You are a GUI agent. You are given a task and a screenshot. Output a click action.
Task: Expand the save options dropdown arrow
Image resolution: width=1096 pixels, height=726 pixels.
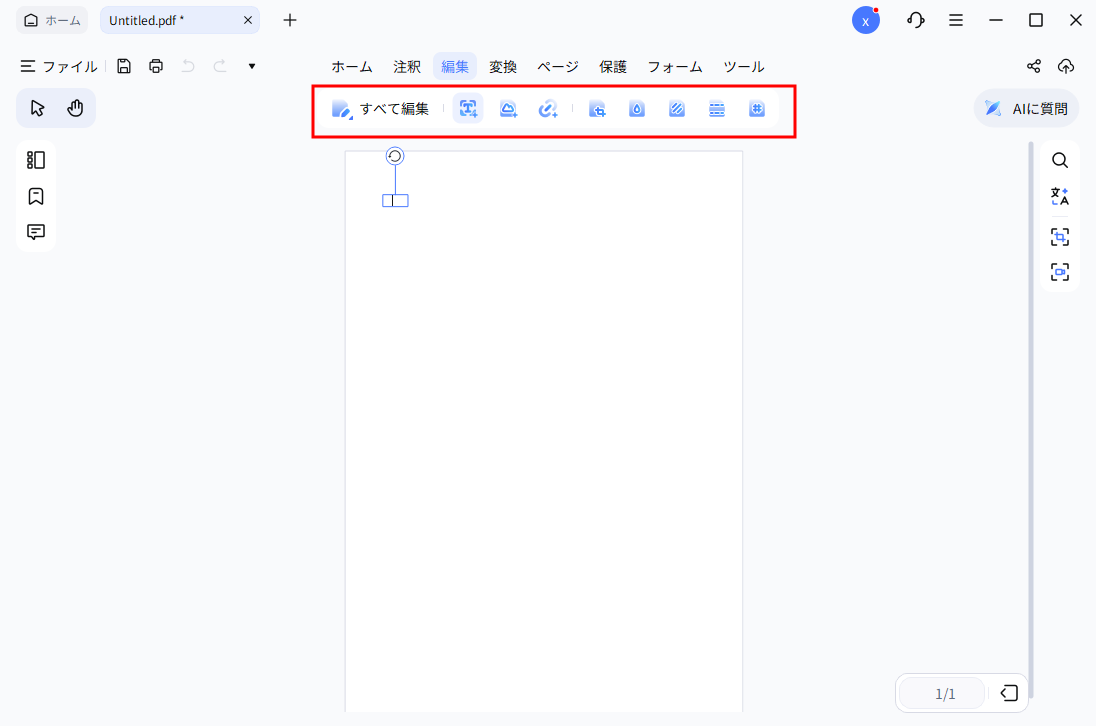click(x=251, y=65)
